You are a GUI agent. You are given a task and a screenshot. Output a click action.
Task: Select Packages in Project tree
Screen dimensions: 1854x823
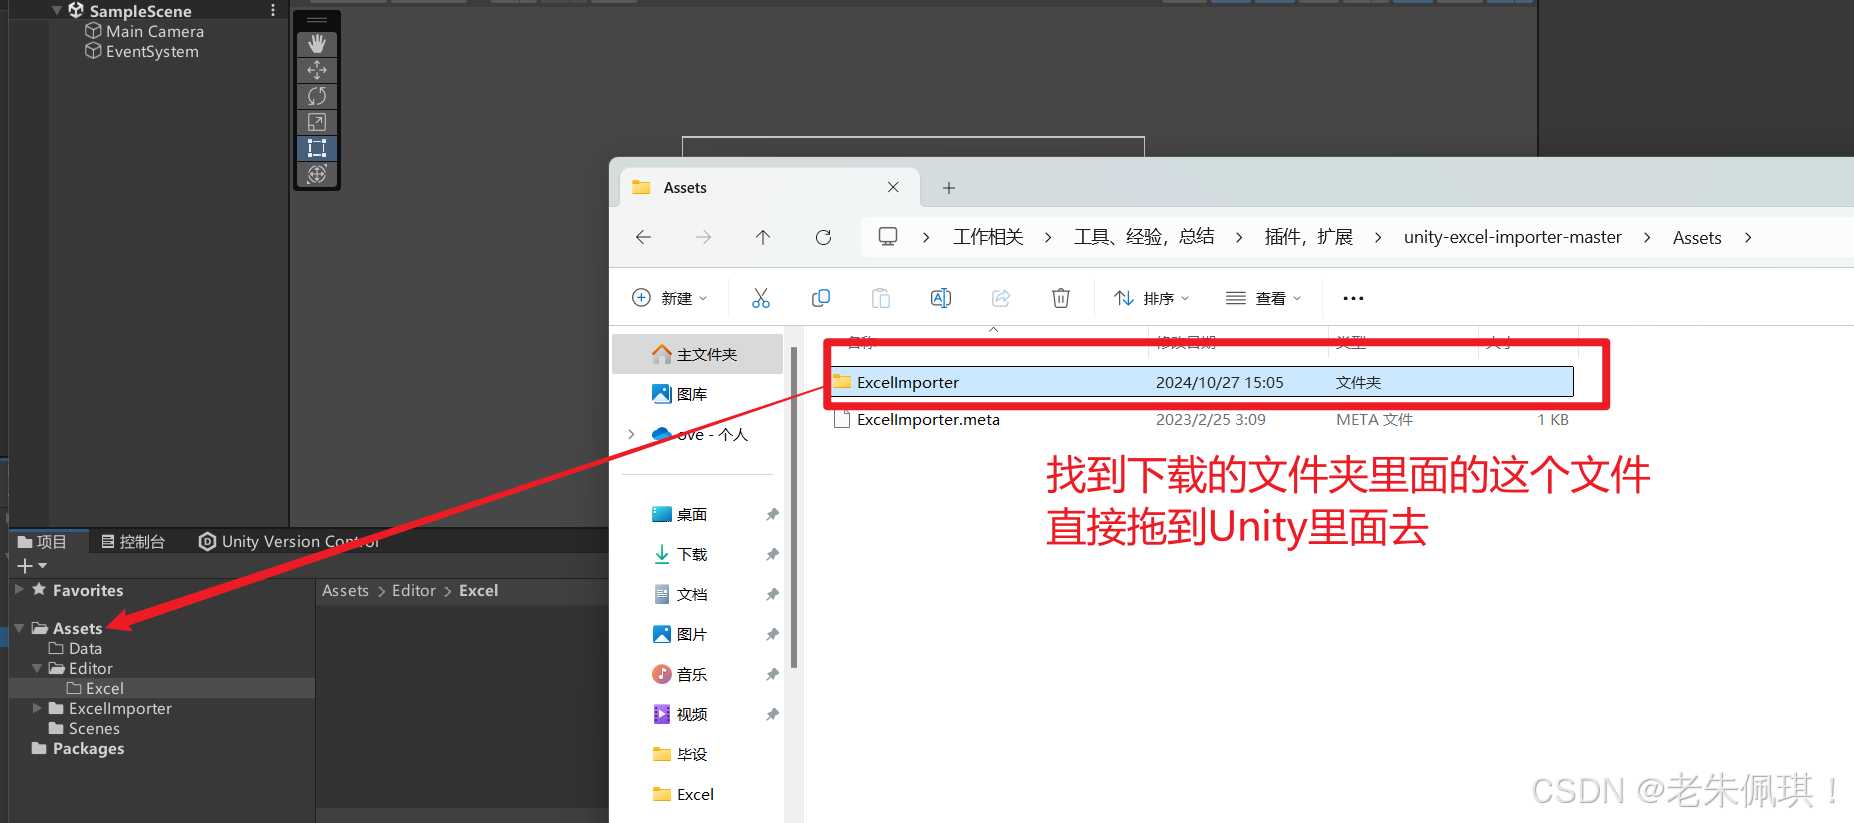(x=78, y=748)
